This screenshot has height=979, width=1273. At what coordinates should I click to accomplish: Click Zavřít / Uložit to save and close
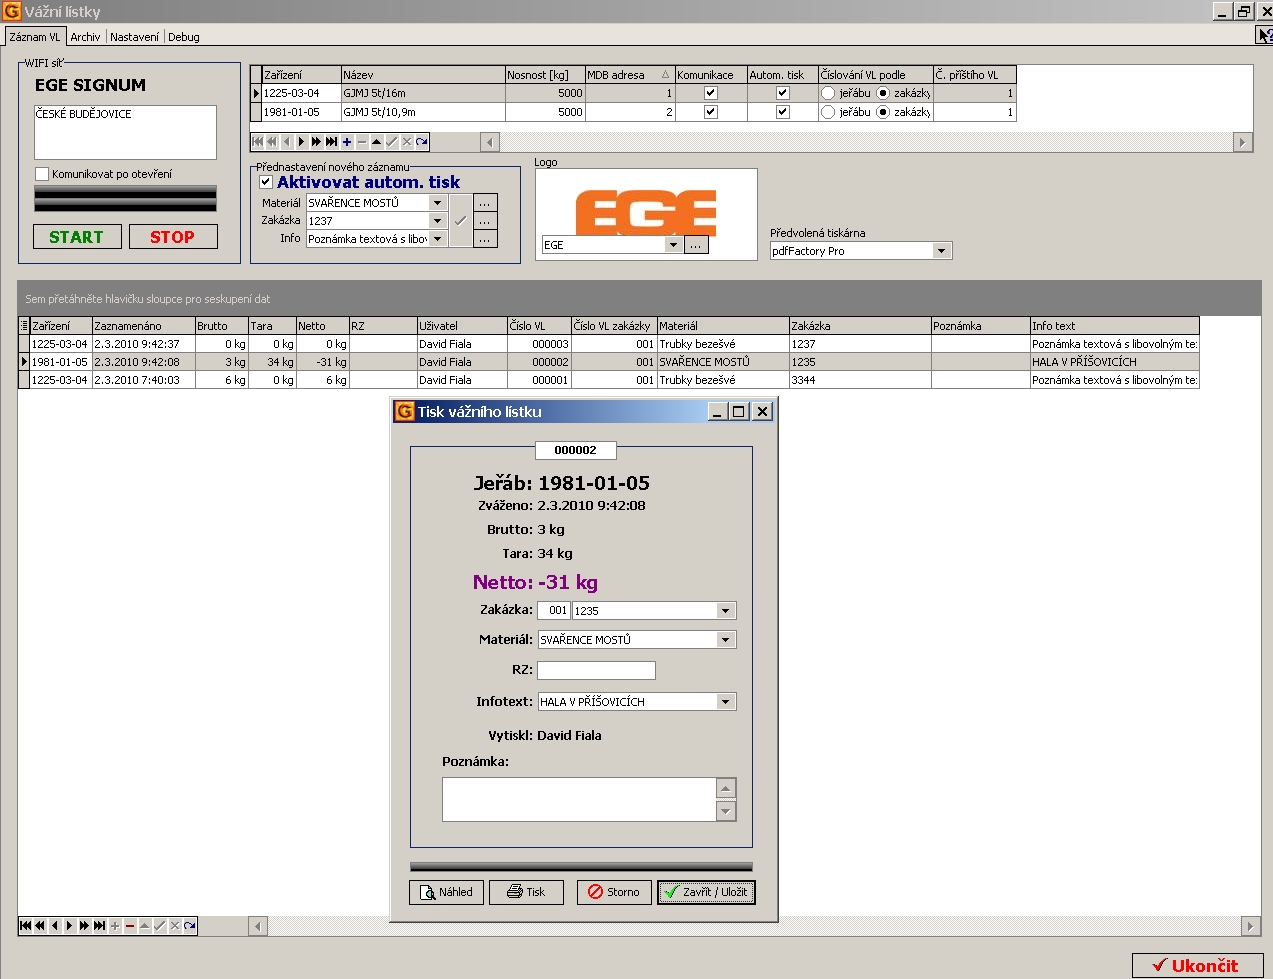tap(706, 892)
